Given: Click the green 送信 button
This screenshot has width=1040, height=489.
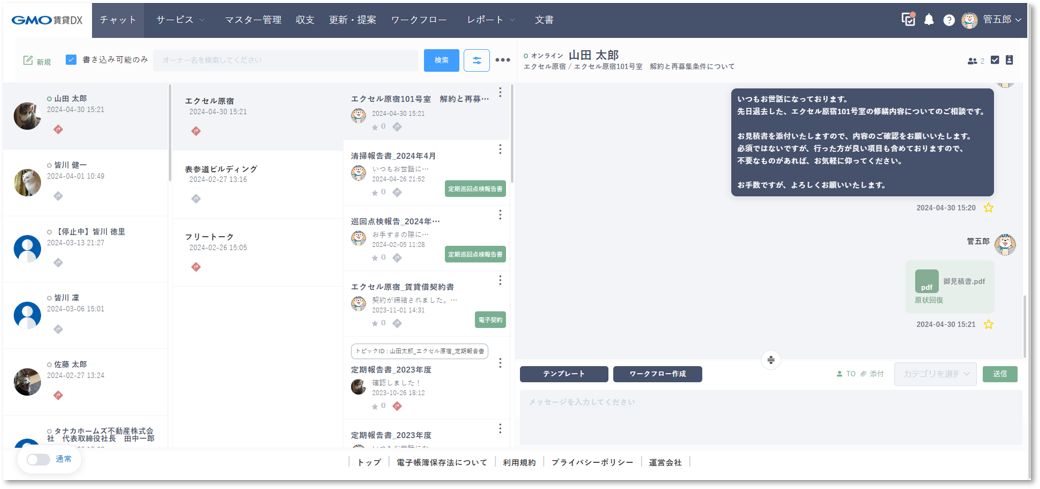Looking at the screenshot, I should coord(1000,374).
